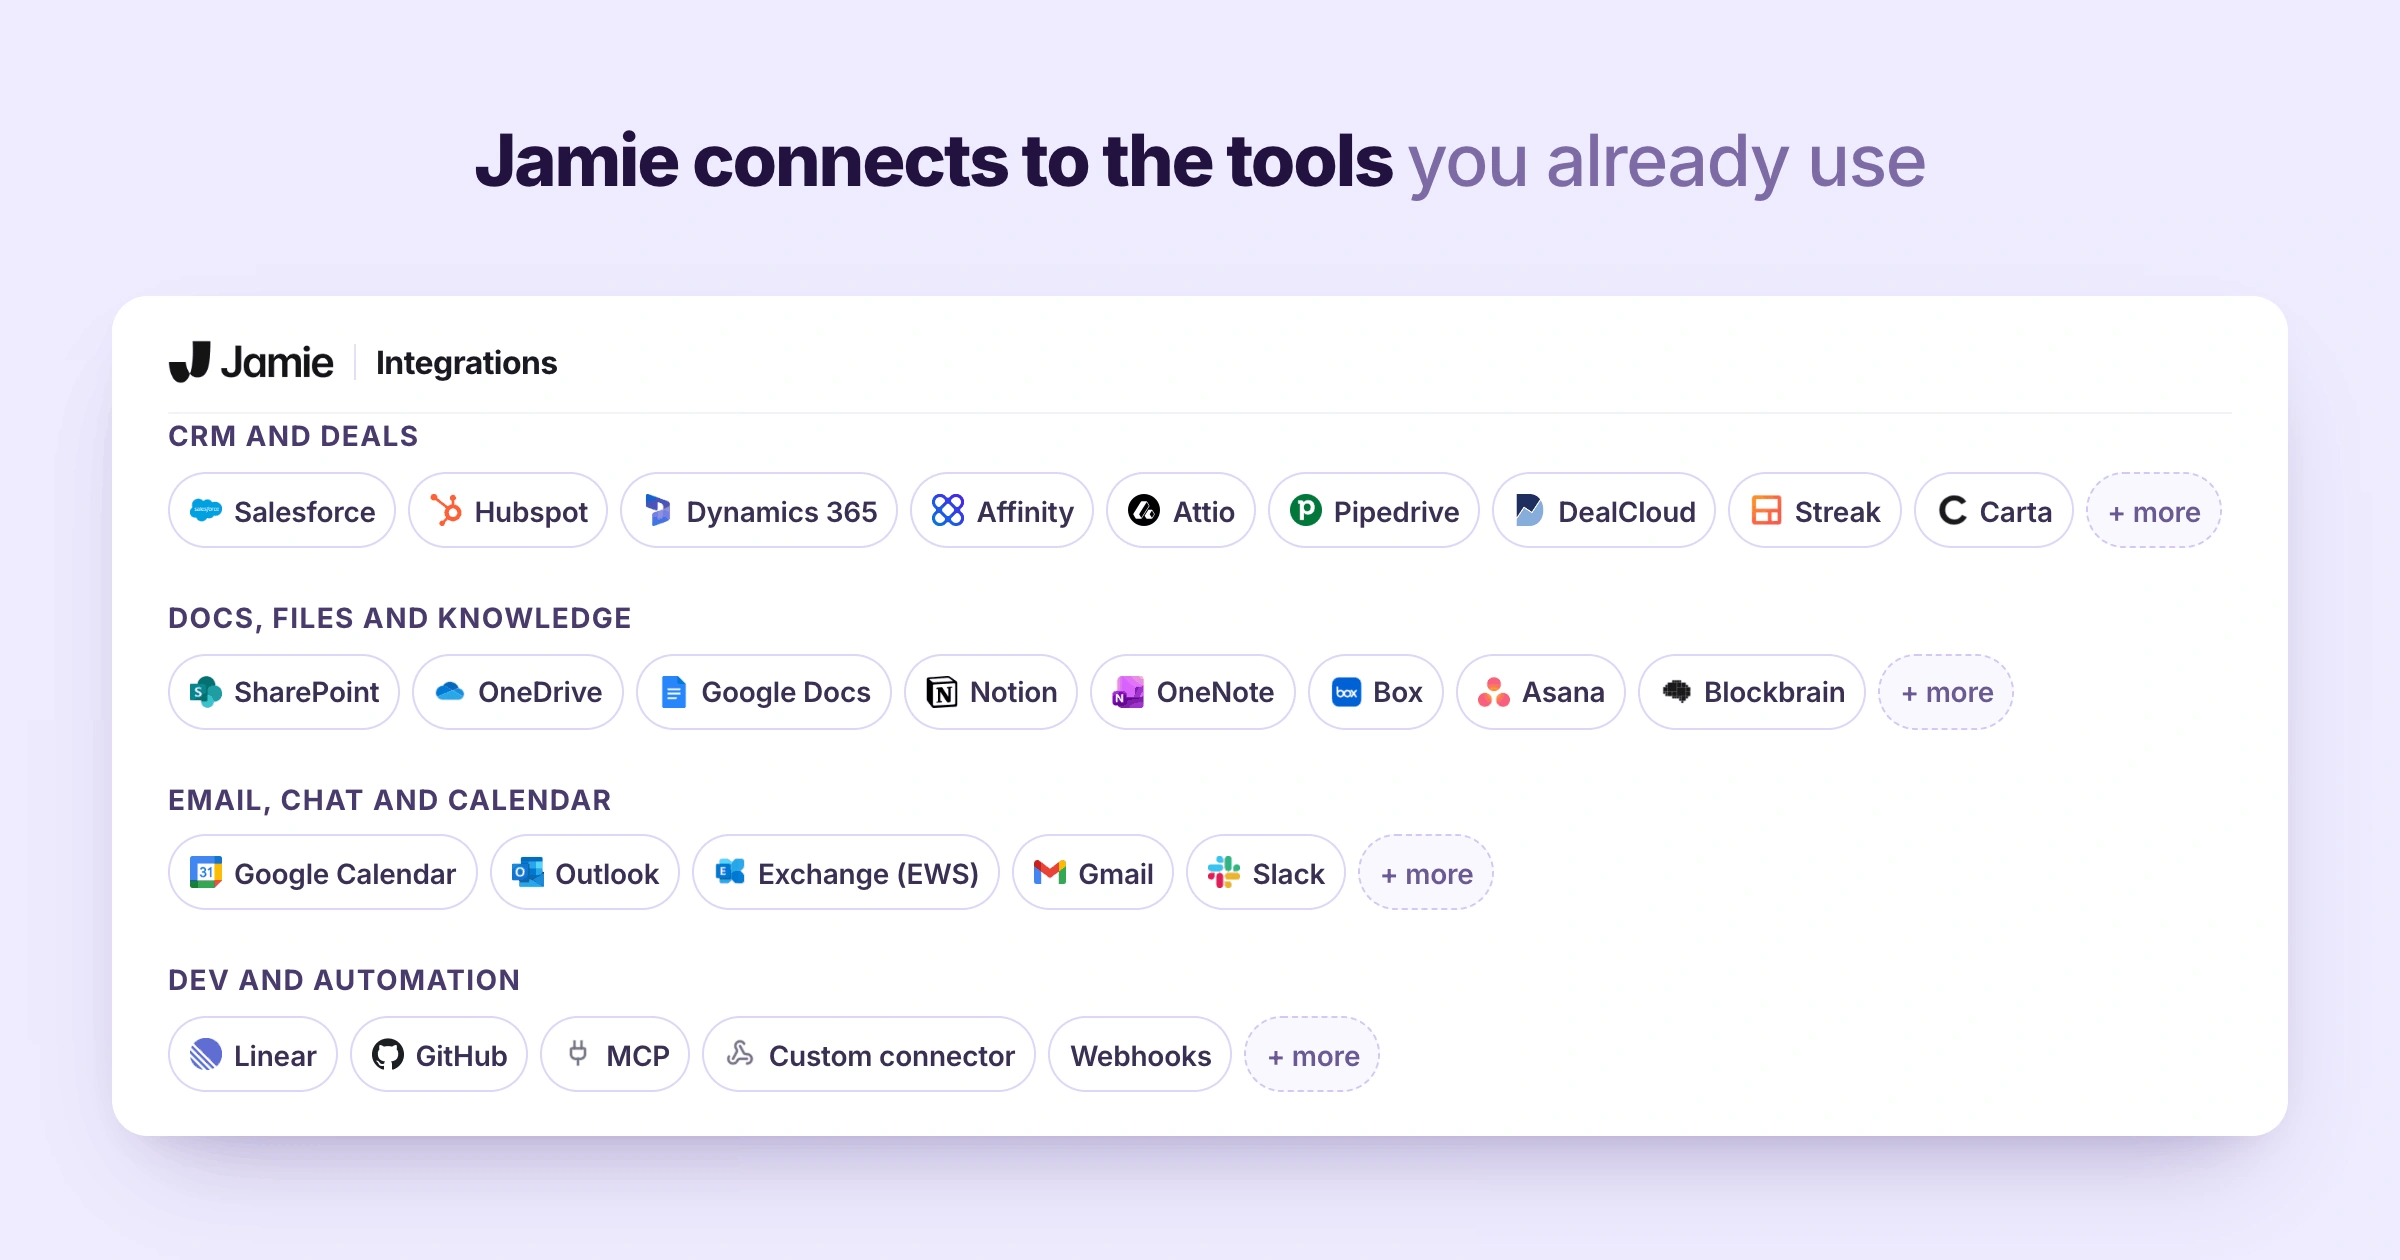Select the Webhooks integration chip
This screenshot has width=2400, height=1260.
click(1140, 1055)
